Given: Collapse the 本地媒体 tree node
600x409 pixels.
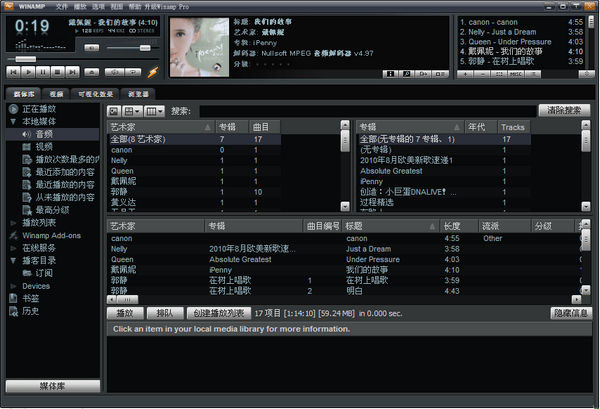Looking at the screenshot, I should pyautogui.click(x=13, y=122).
